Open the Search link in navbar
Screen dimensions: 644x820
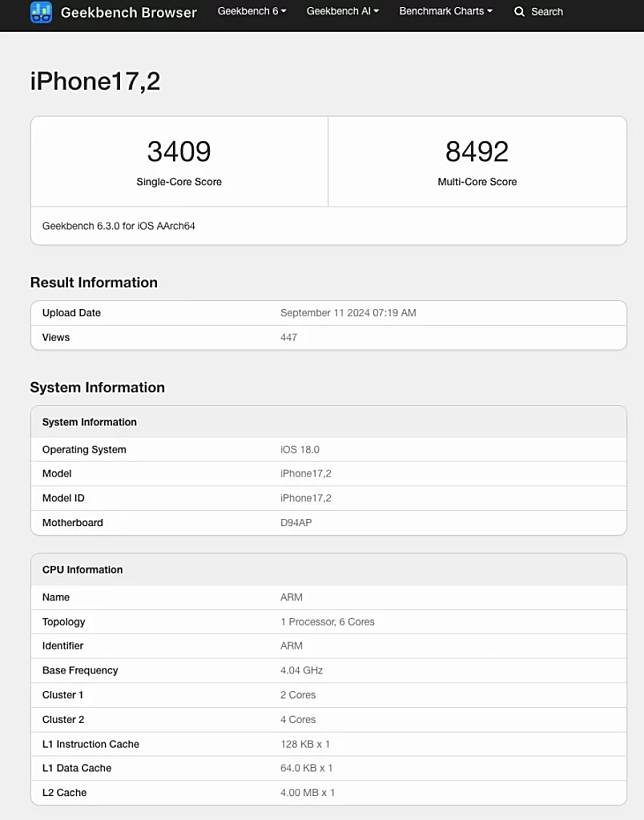point(546,12)
